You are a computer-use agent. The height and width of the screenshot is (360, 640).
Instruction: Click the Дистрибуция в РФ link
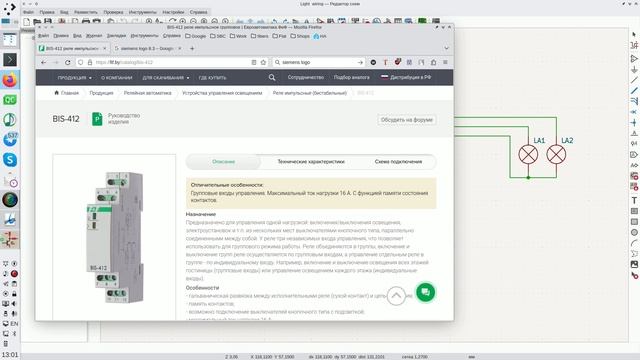[x=406, y=77]
